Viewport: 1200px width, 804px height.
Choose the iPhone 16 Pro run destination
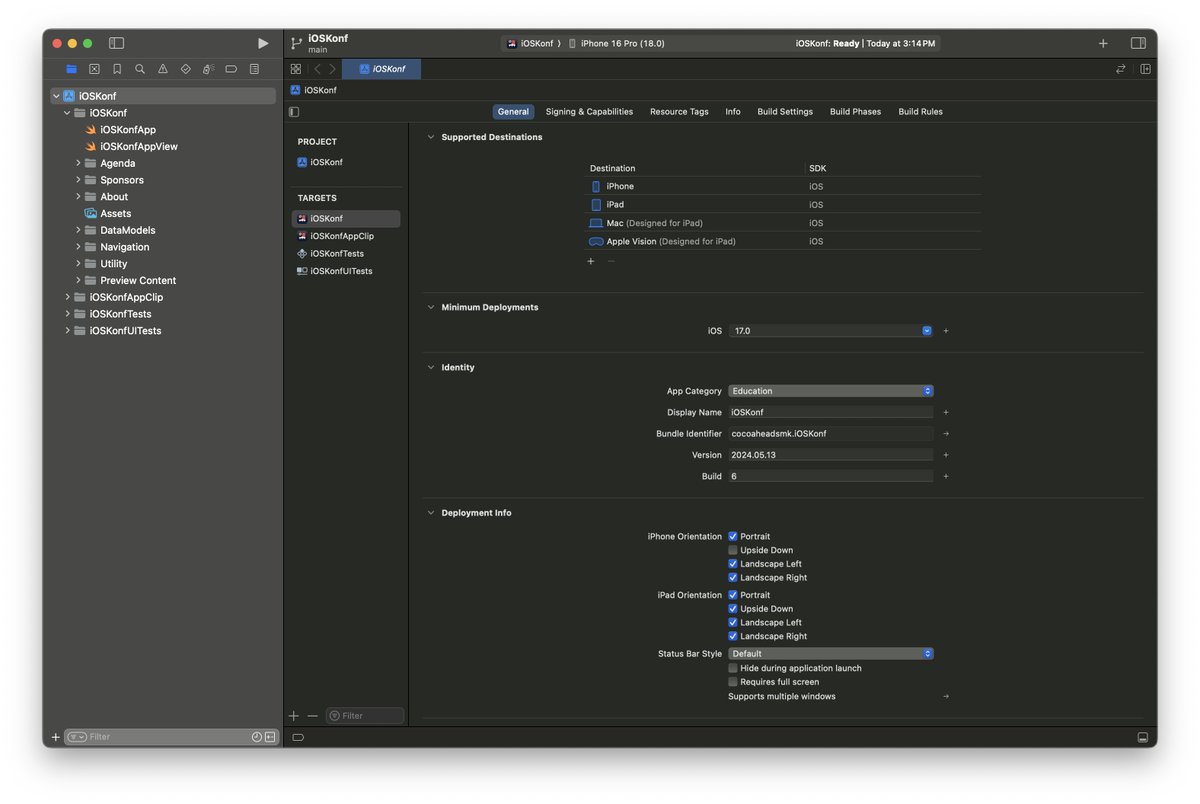click(x=616, y=44)
